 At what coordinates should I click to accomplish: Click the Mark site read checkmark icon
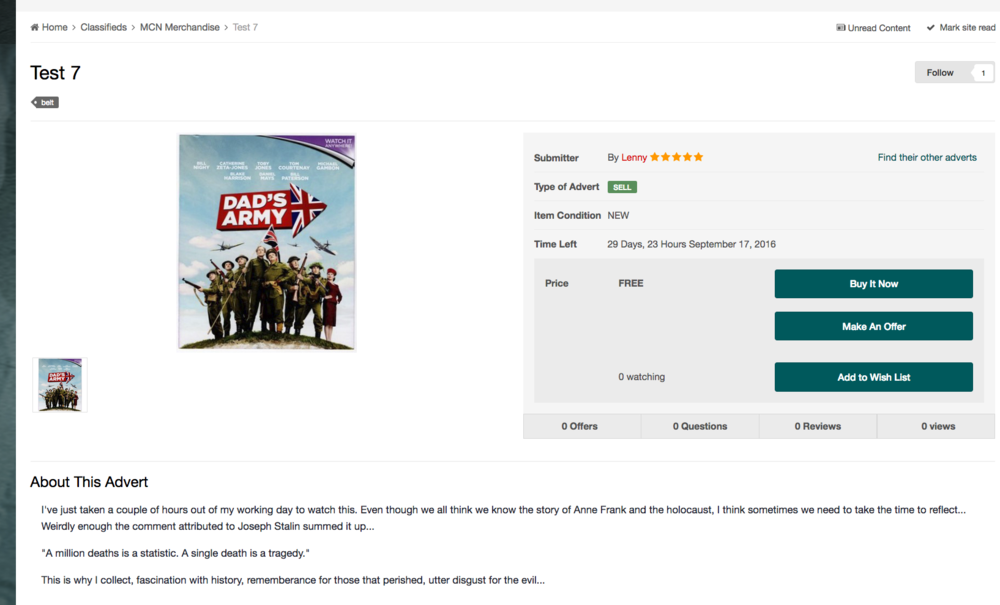(x=930, y=27)
